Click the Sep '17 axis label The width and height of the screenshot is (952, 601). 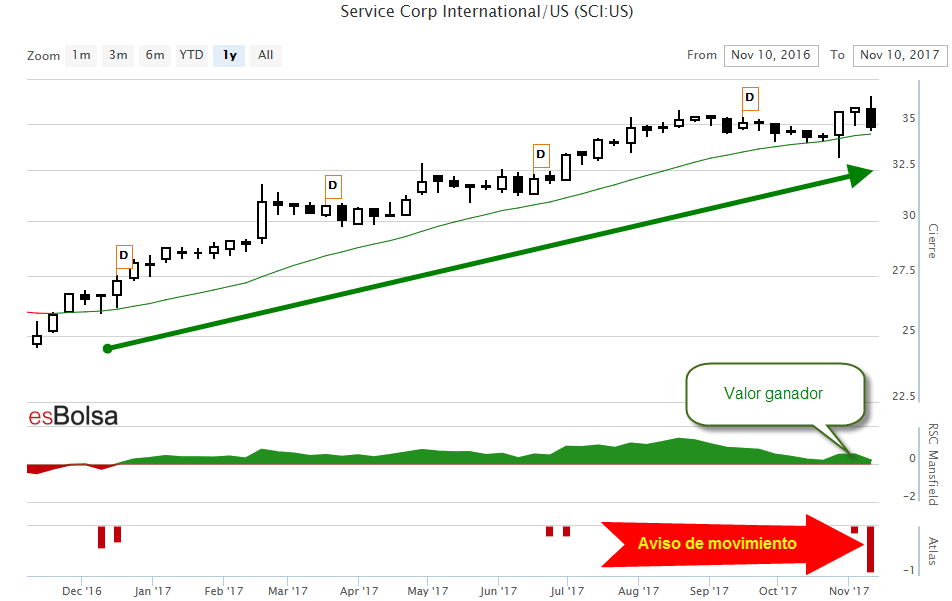(709, 591)
